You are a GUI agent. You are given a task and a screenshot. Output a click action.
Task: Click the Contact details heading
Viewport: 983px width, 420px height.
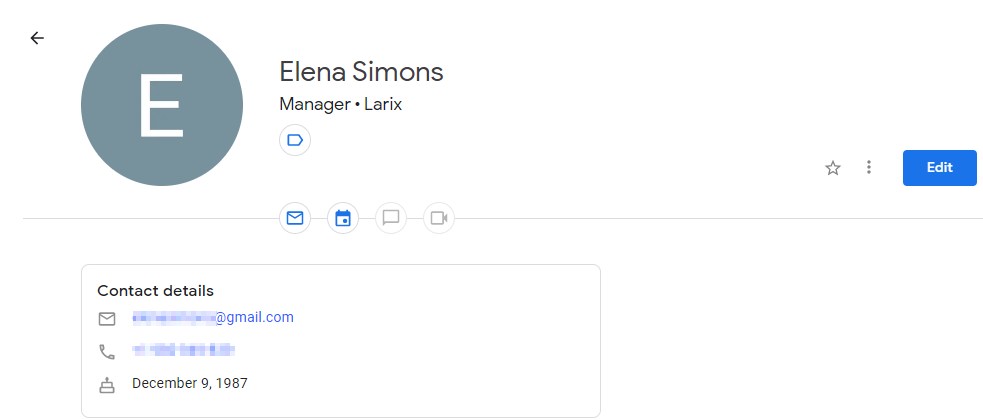coord(155,291)
